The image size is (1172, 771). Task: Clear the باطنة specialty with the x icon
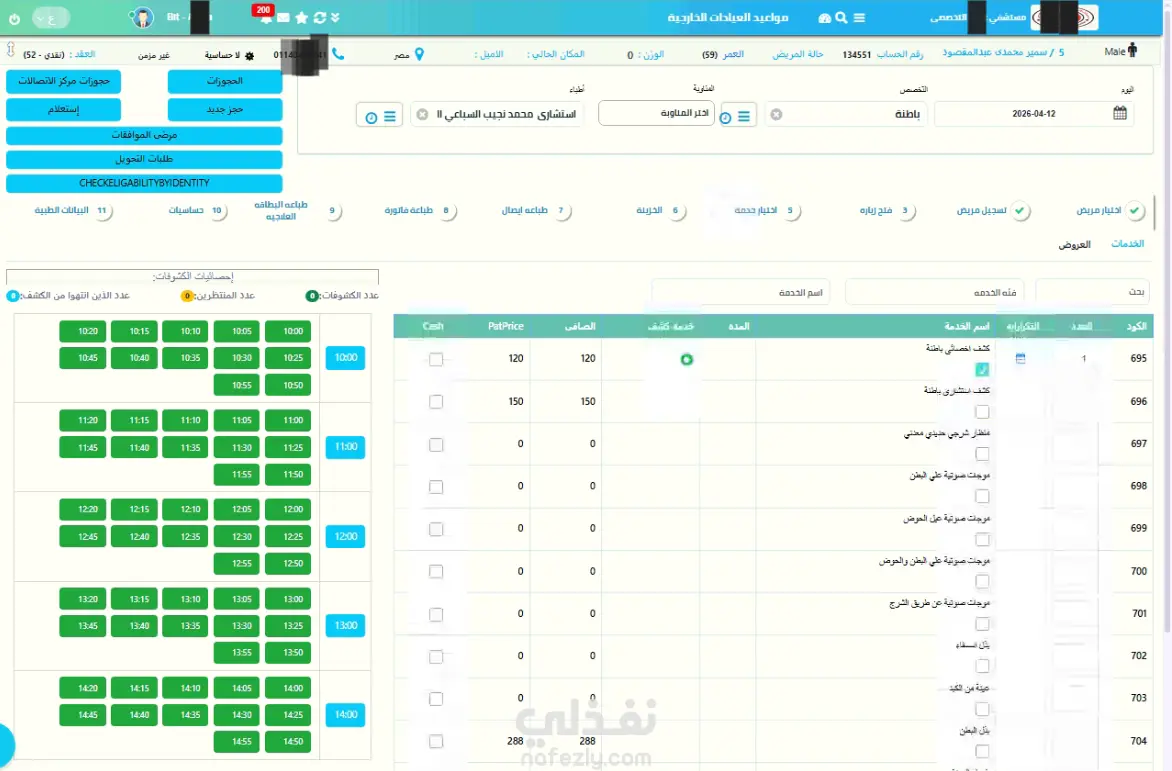[x=777, y=114]
